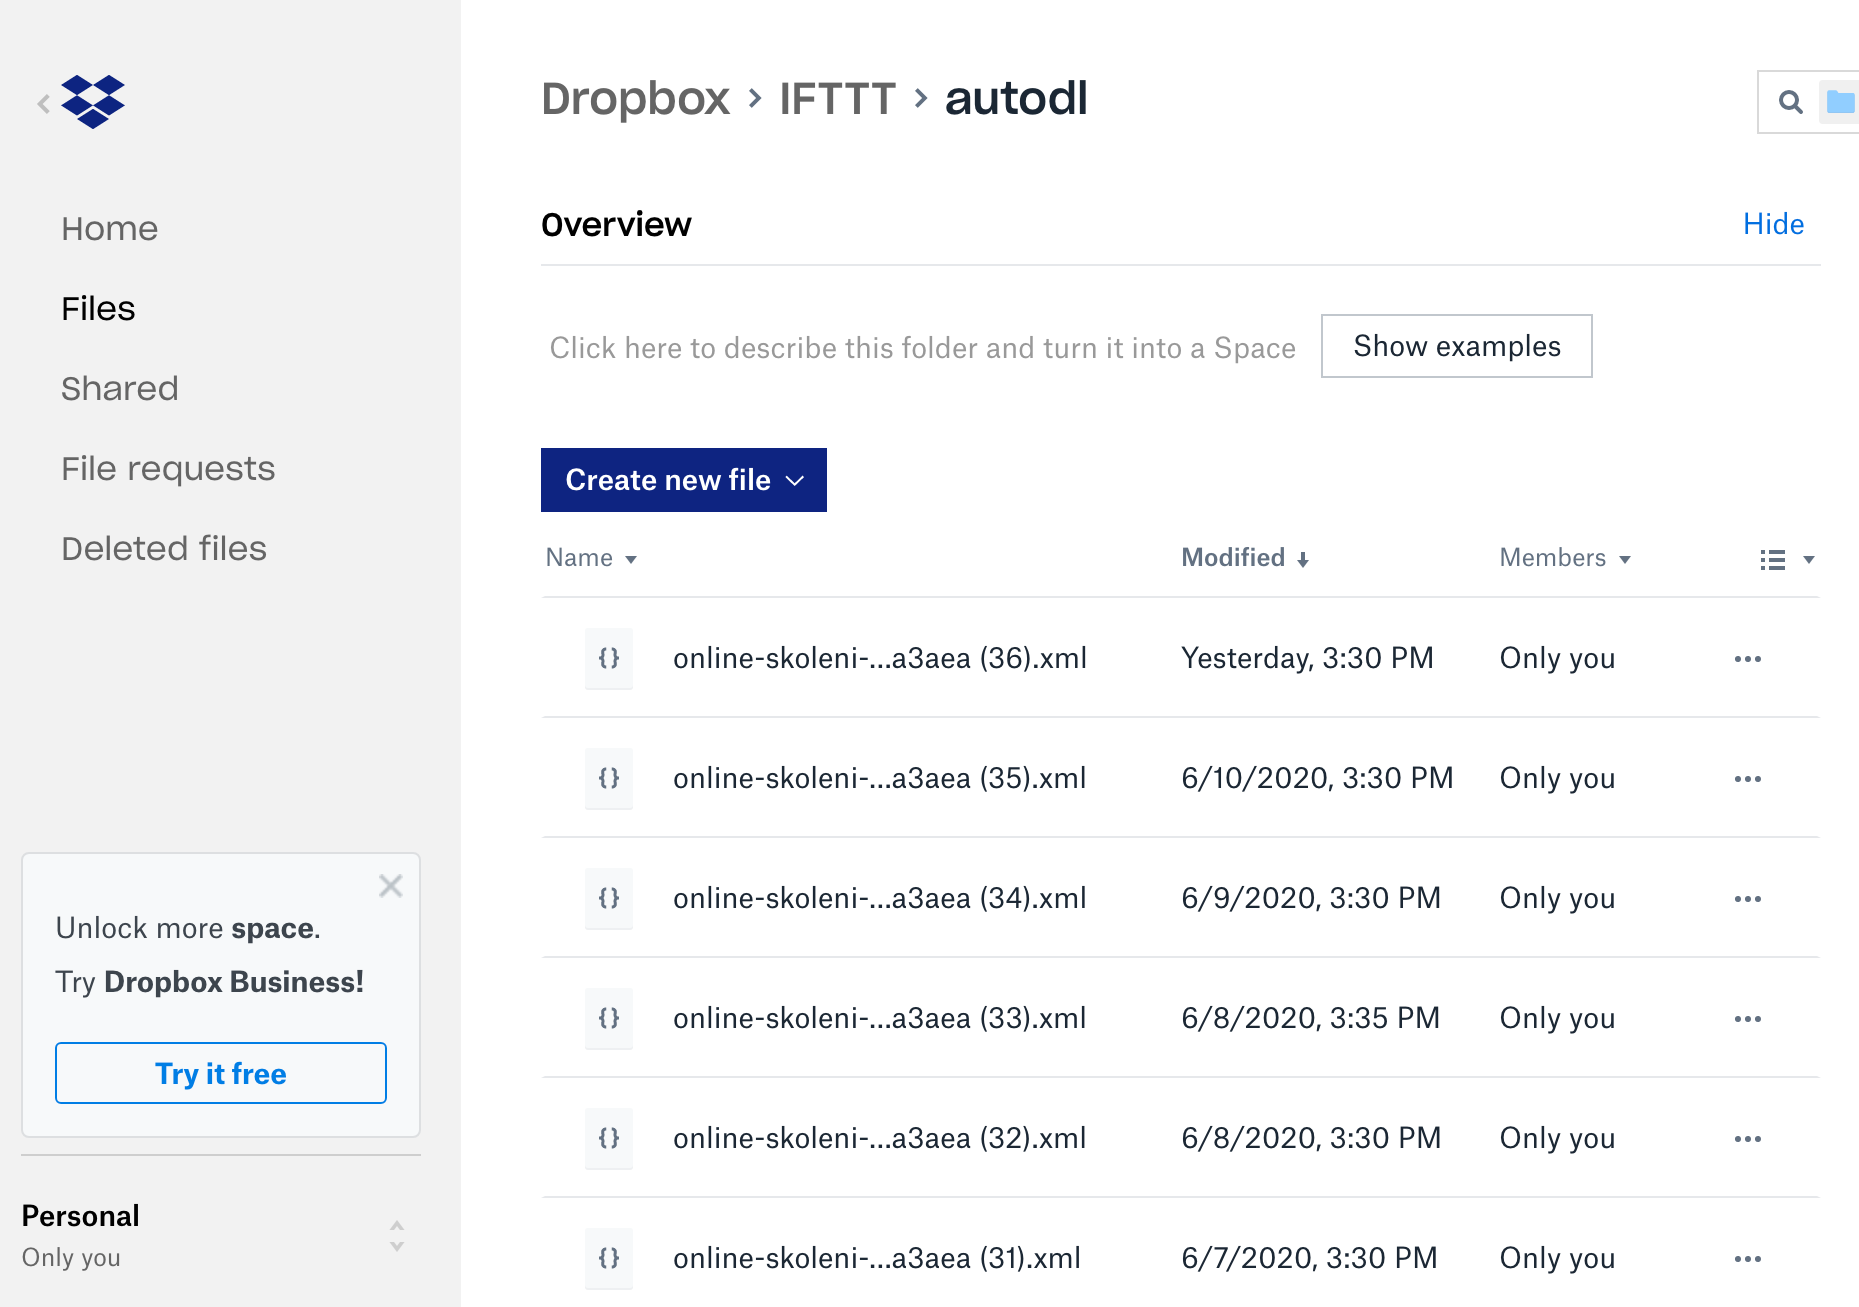This screenshot has width=1859, height=1307.
Task: Navigate to IFTTT breadcrumb folder
Action: [x=837, y=99]
